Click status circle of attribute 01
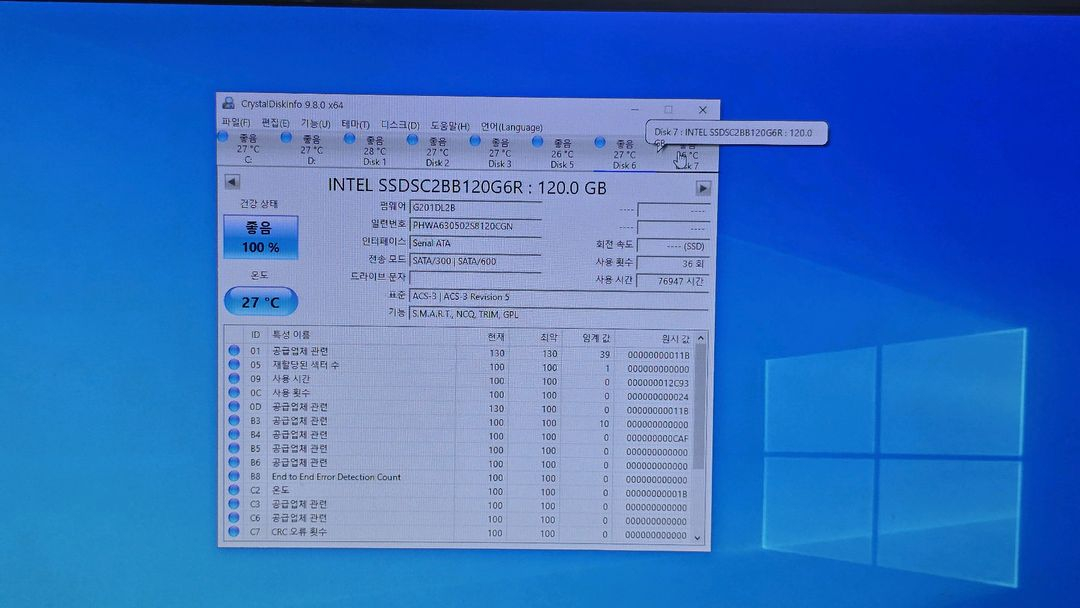Image resolution: width=1080 pixels, height=608 pixels. [x=234, y=350]
